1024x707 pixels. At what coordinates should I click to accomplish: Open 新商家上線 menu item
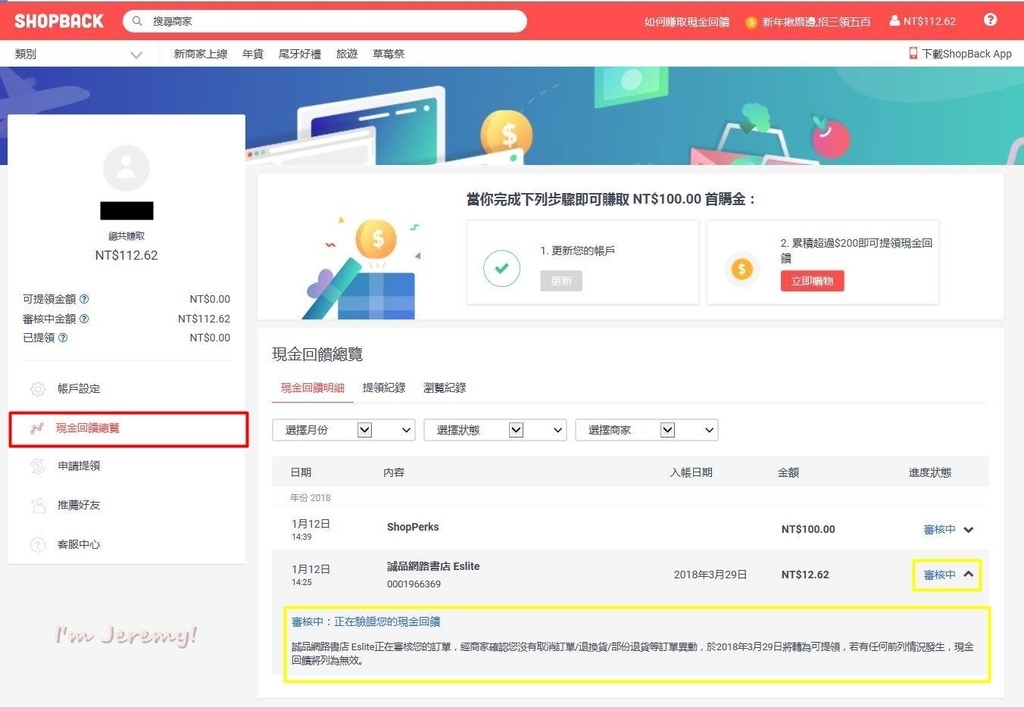[200, 54]
